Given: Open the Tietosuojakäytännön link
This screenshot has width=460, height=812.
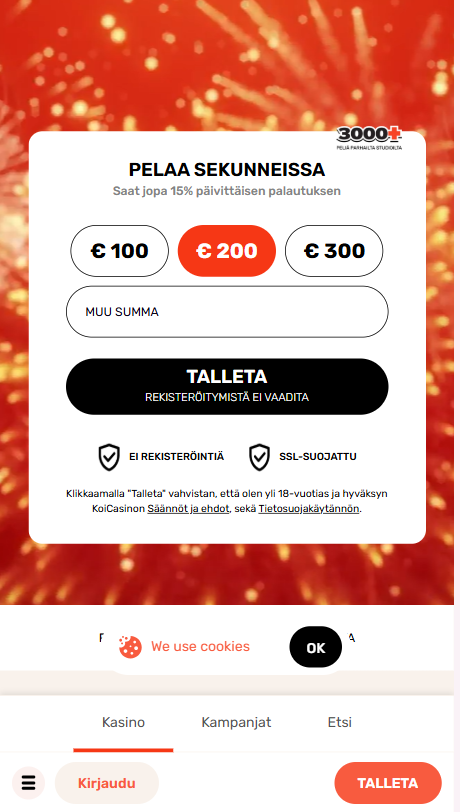Looking at the screenshot, I should tap(309, 509).
